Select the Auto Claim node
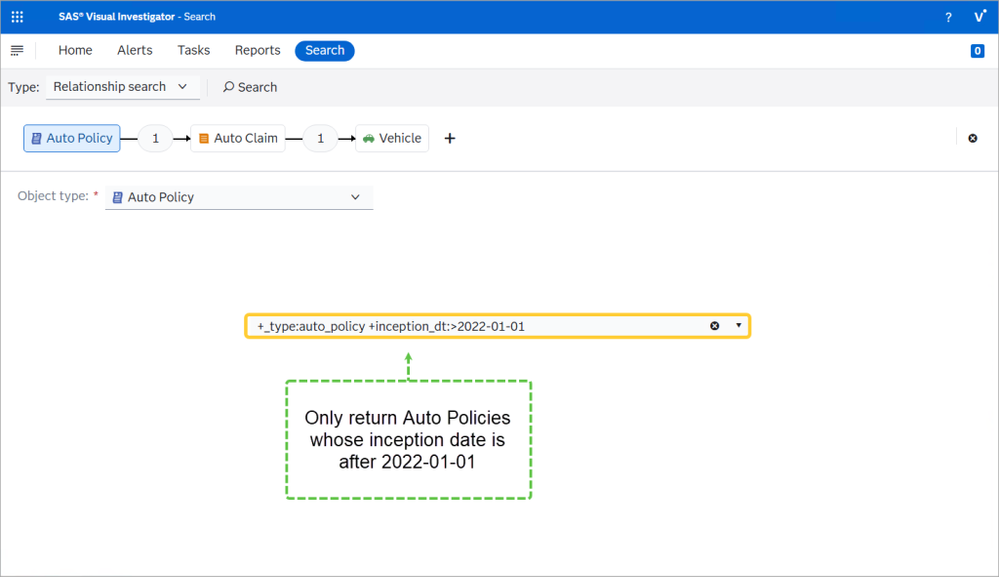The height and width of the screenshot is (577, 999). 238,138
